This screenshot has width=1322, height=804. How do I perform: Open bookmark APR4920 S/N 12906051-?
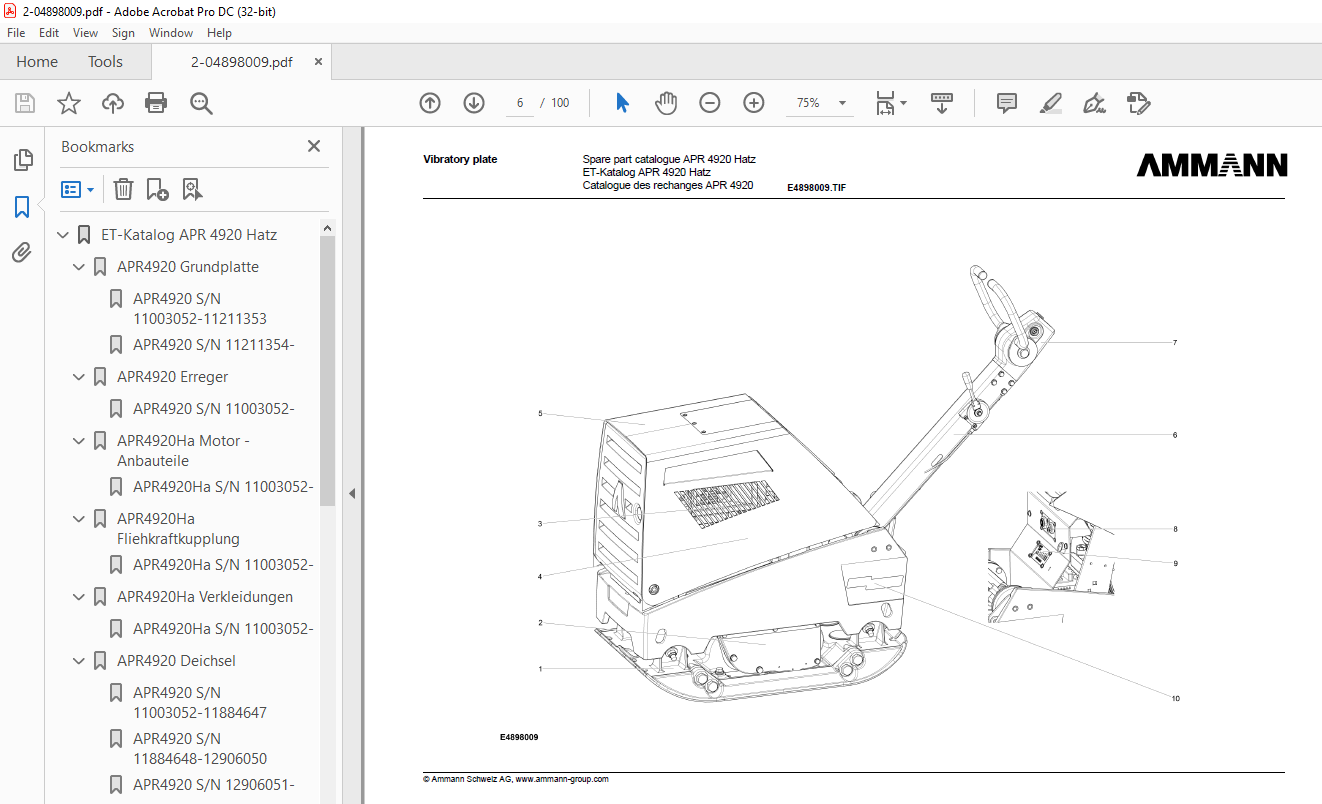[214, 785]
